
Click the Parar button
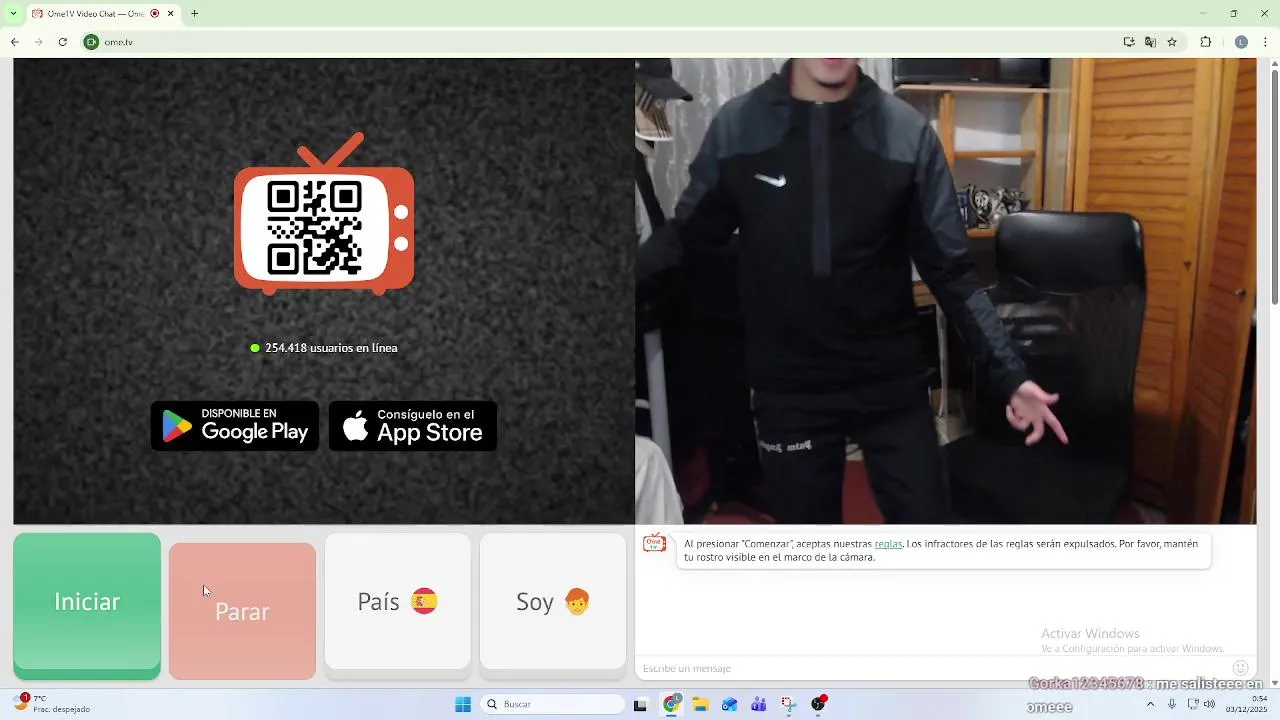tap(242, 611)
